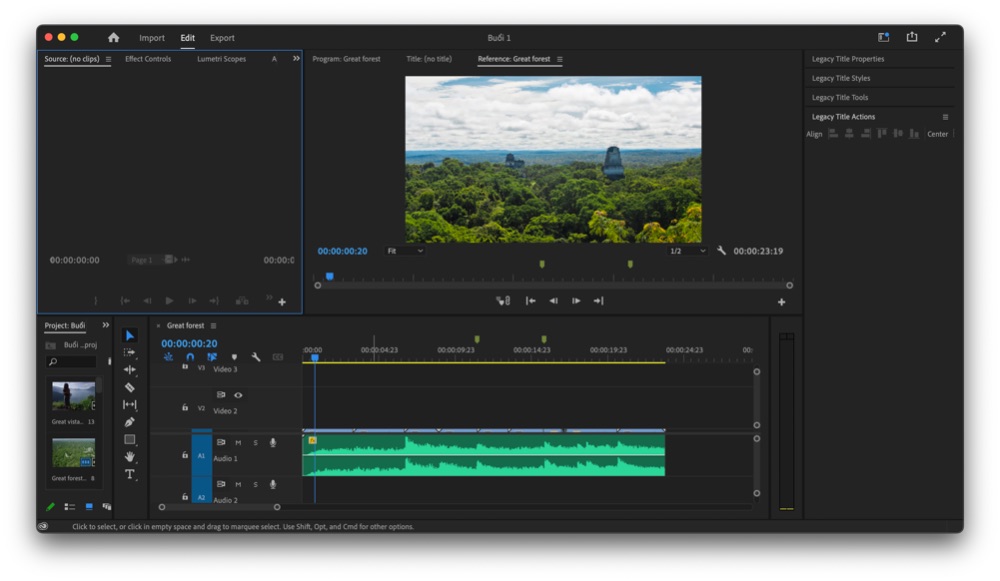Screen dimensions: 1000x581
Task: Open Legacy Title Actions panel menu
Action: (x=945, y=117)
